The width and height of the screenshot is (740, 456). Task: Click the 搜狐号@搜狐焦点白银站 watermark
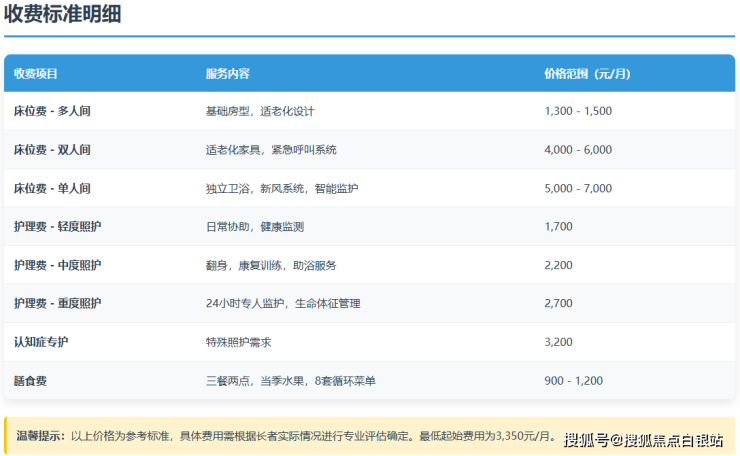click(643, 440)
